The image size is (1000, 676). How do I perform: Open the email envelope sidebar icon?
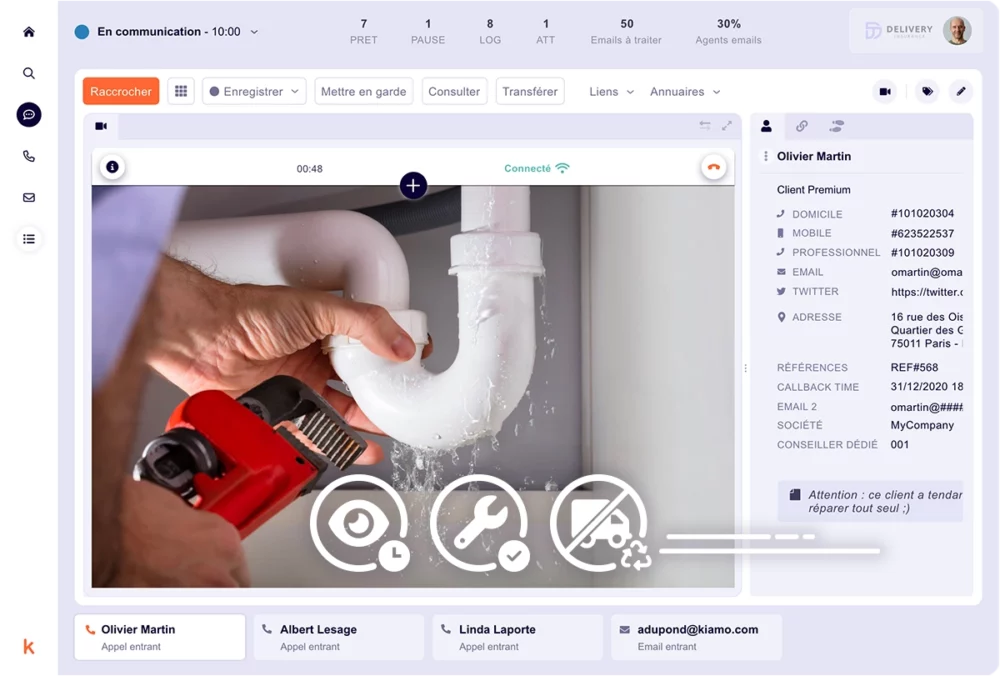click(x=29, y=198)
